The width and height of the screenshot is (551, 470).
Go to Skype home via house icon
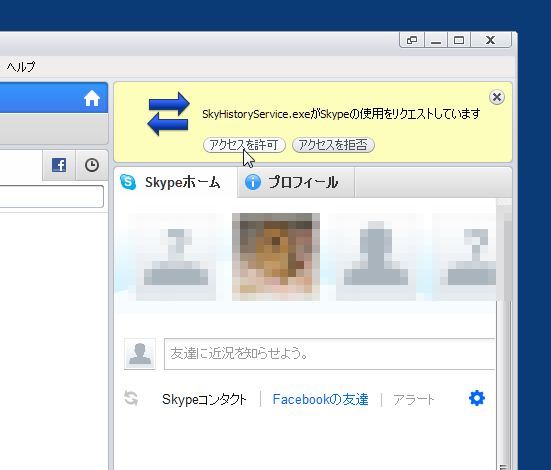tap(92, 98)
